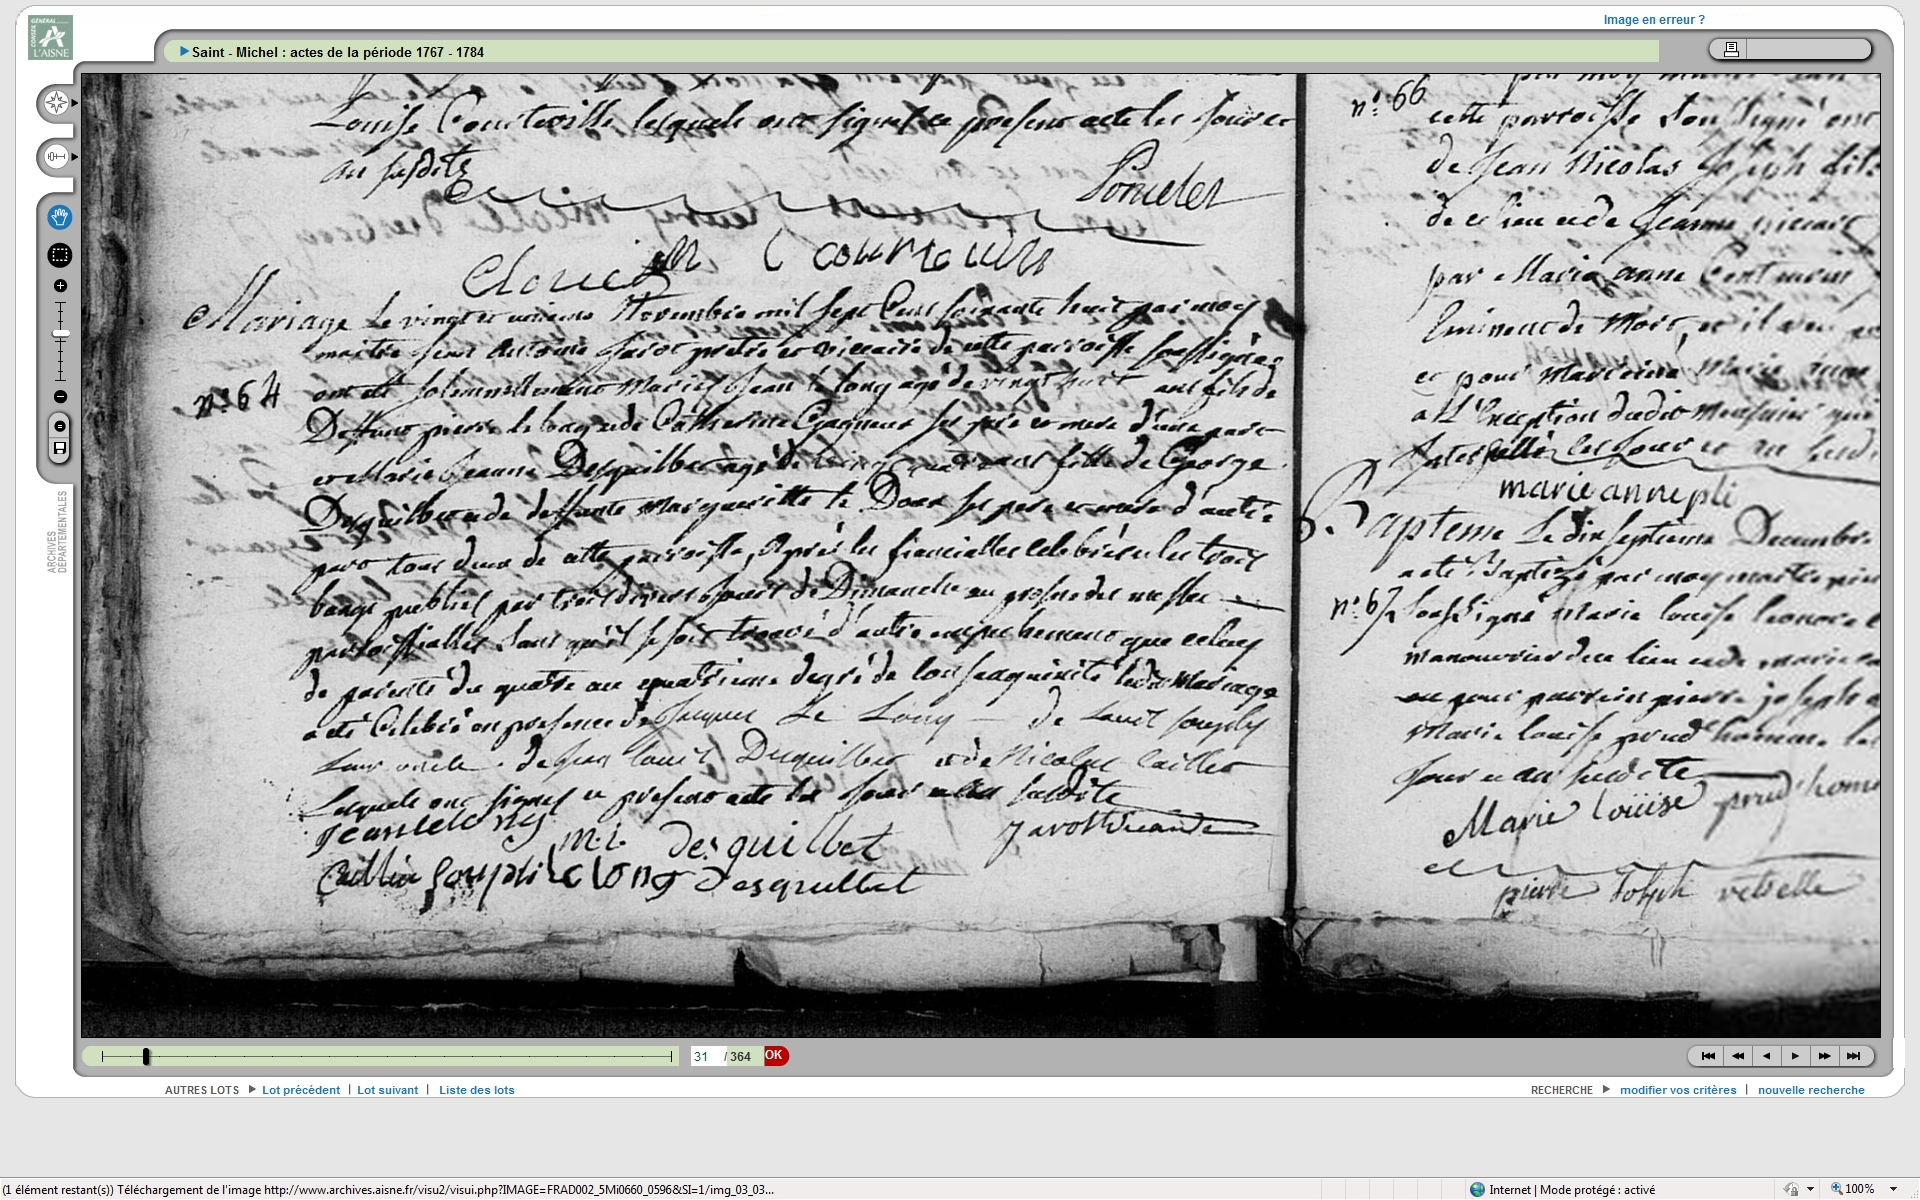Screen dimensions: 1920x1200
Task: Skip to the last image
Action: [x=1853, y=1056]
